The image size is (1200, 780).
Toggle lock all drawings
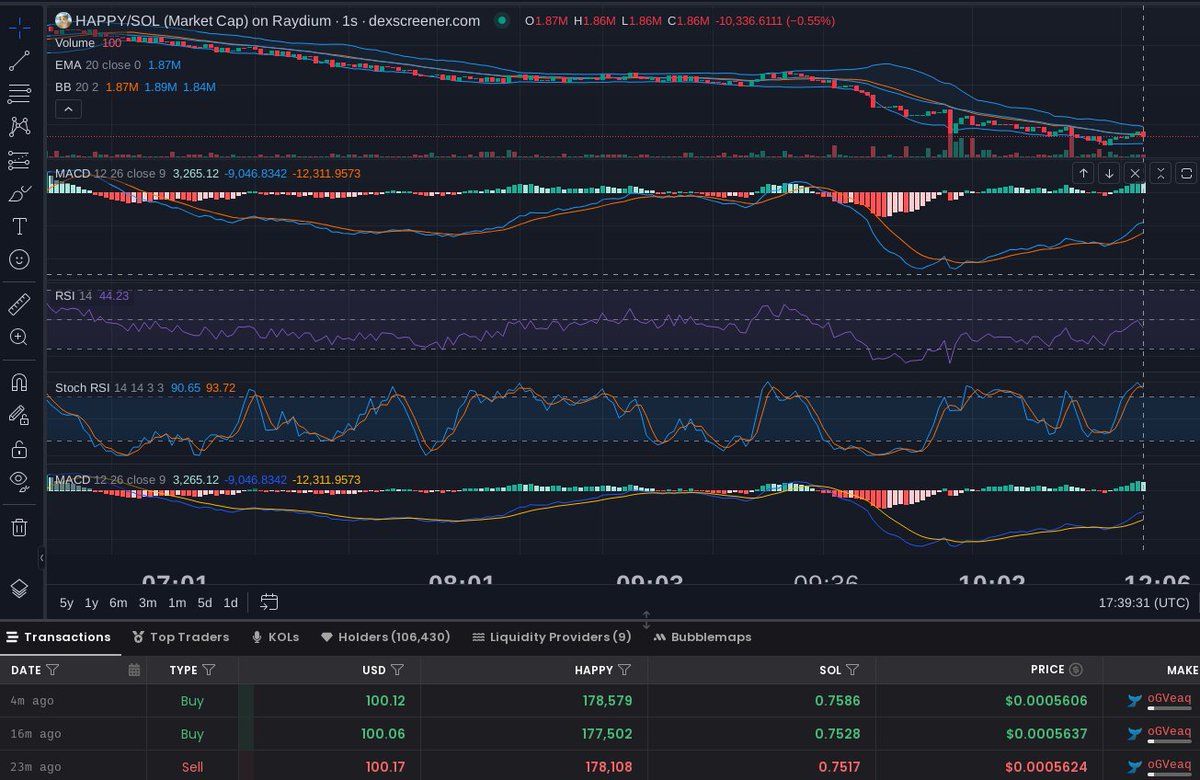click(19, 448)
